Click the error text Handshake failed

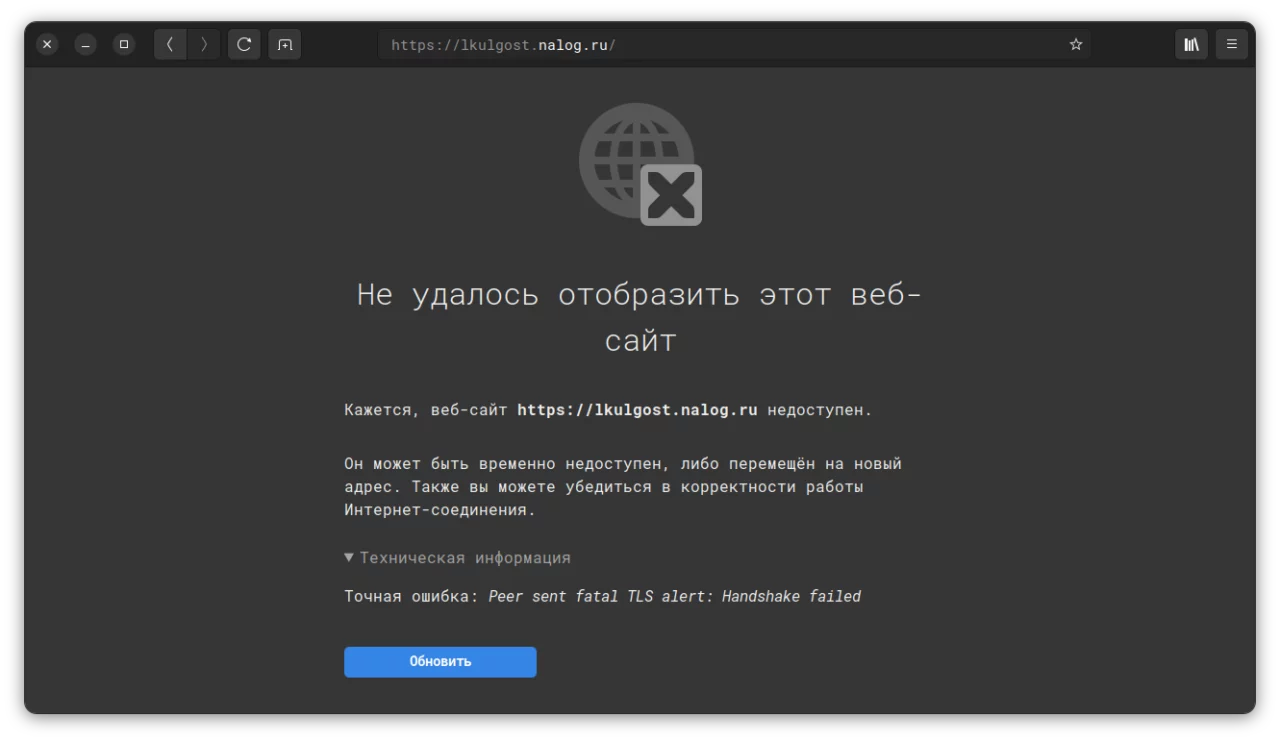coord(791,596)
